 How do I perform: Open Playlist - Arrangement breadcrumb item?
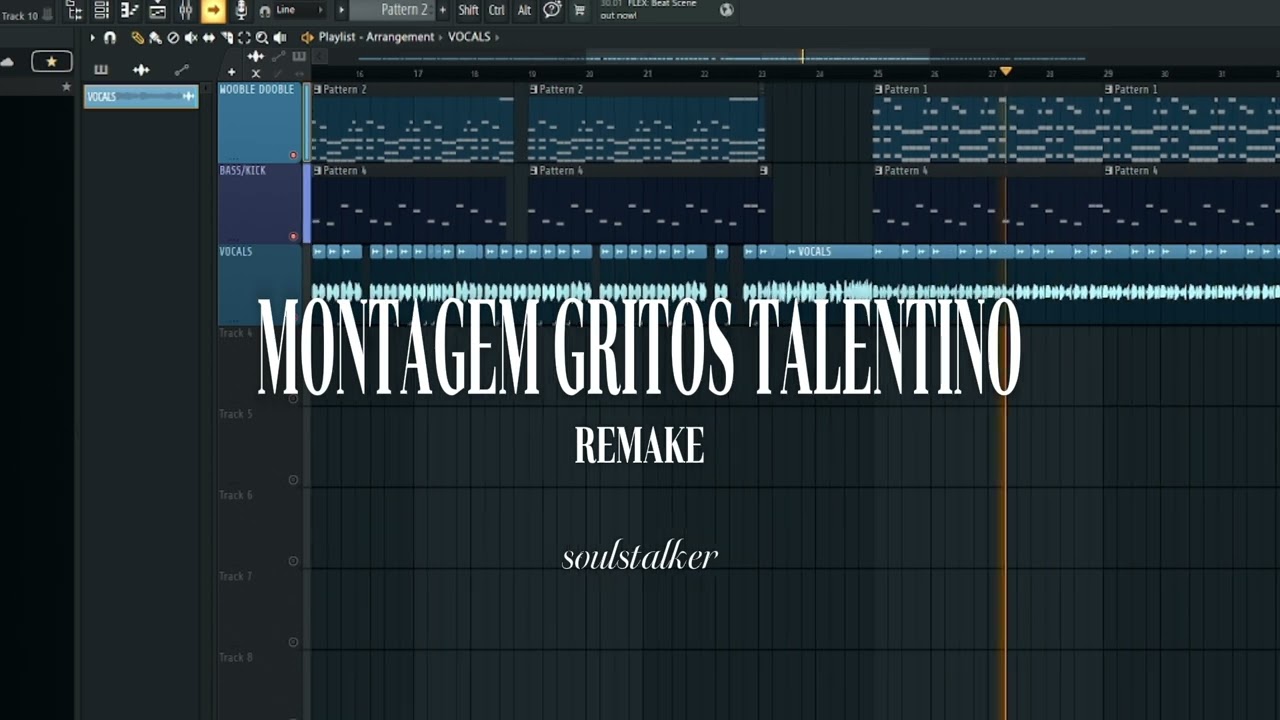(376, 37)
